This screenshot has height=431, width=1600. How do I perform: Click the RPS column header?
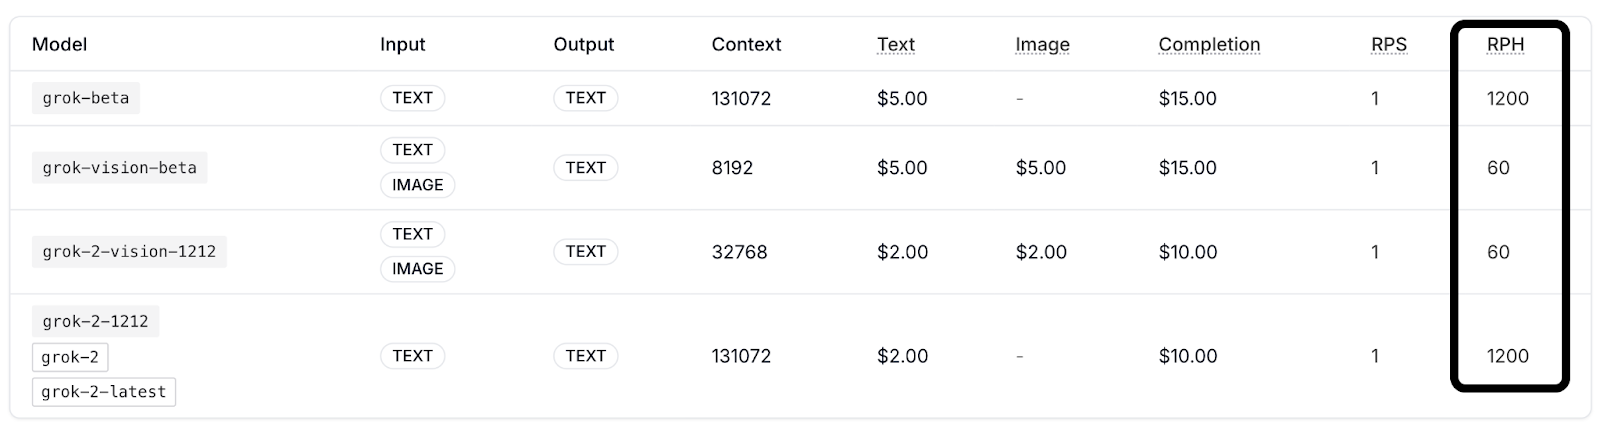(x=1389, y=44)
